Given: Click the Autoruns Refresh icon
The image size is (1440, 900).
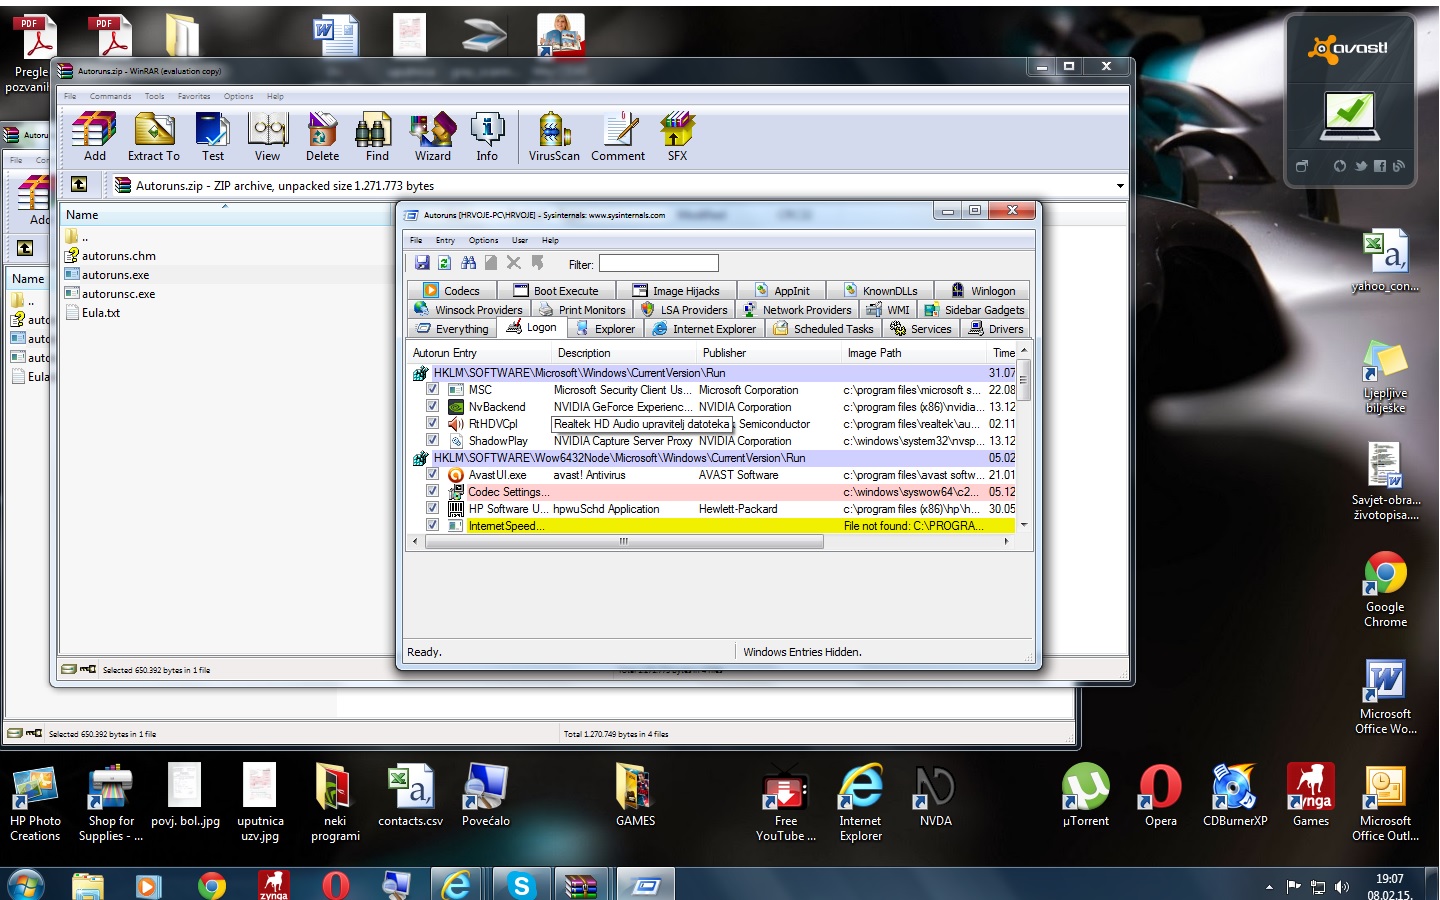Looking at the screenshot, I should pyautogui.click(x=445, y=263).
